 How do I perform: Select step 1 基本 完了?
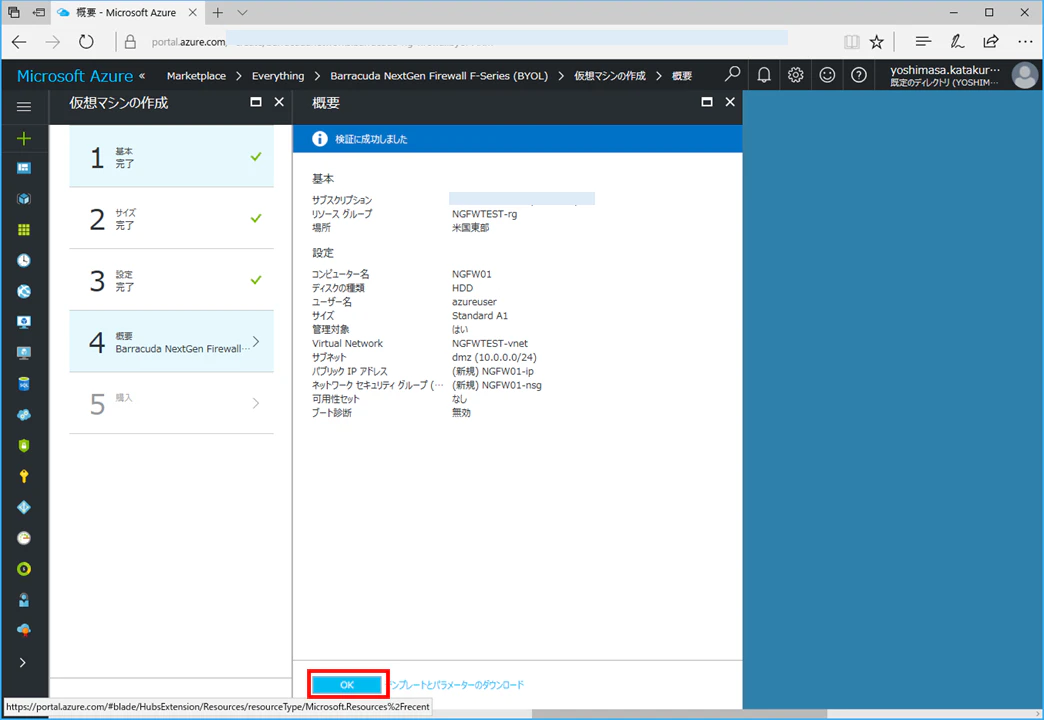point(171,157)
